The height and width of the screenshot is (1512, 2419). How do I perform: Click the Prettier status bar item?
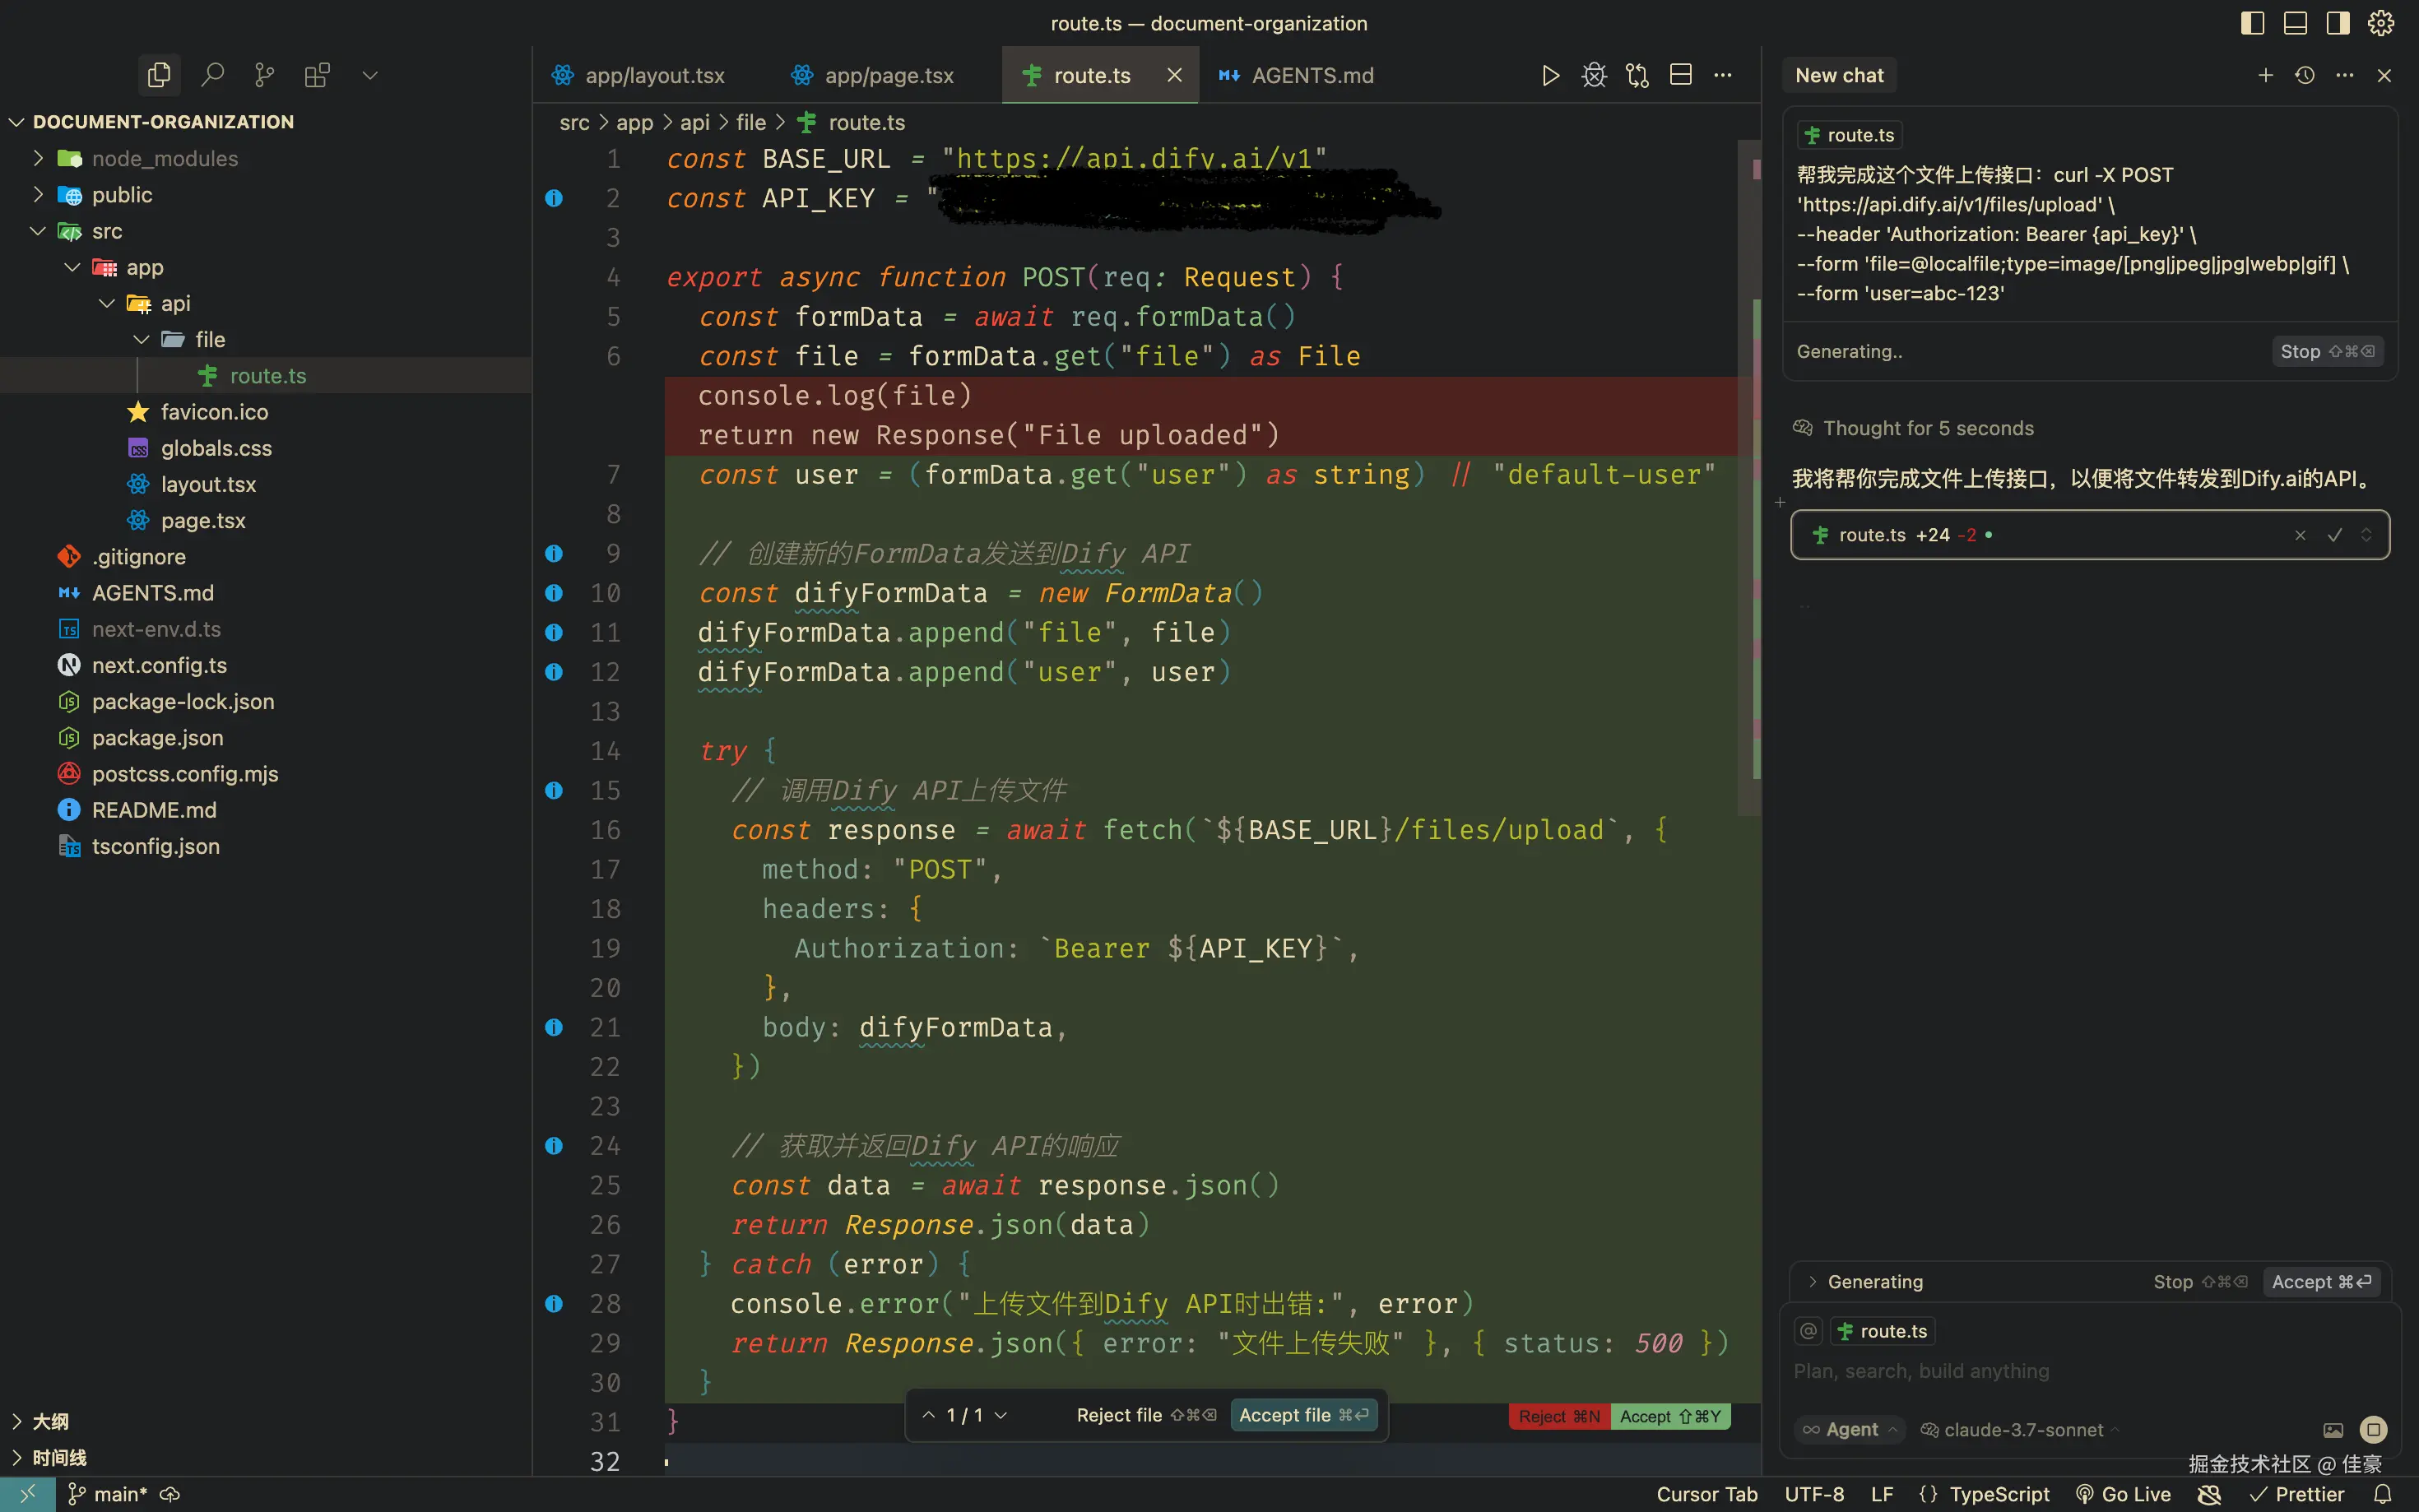pyautogui.click(x=2297, y=1494)
